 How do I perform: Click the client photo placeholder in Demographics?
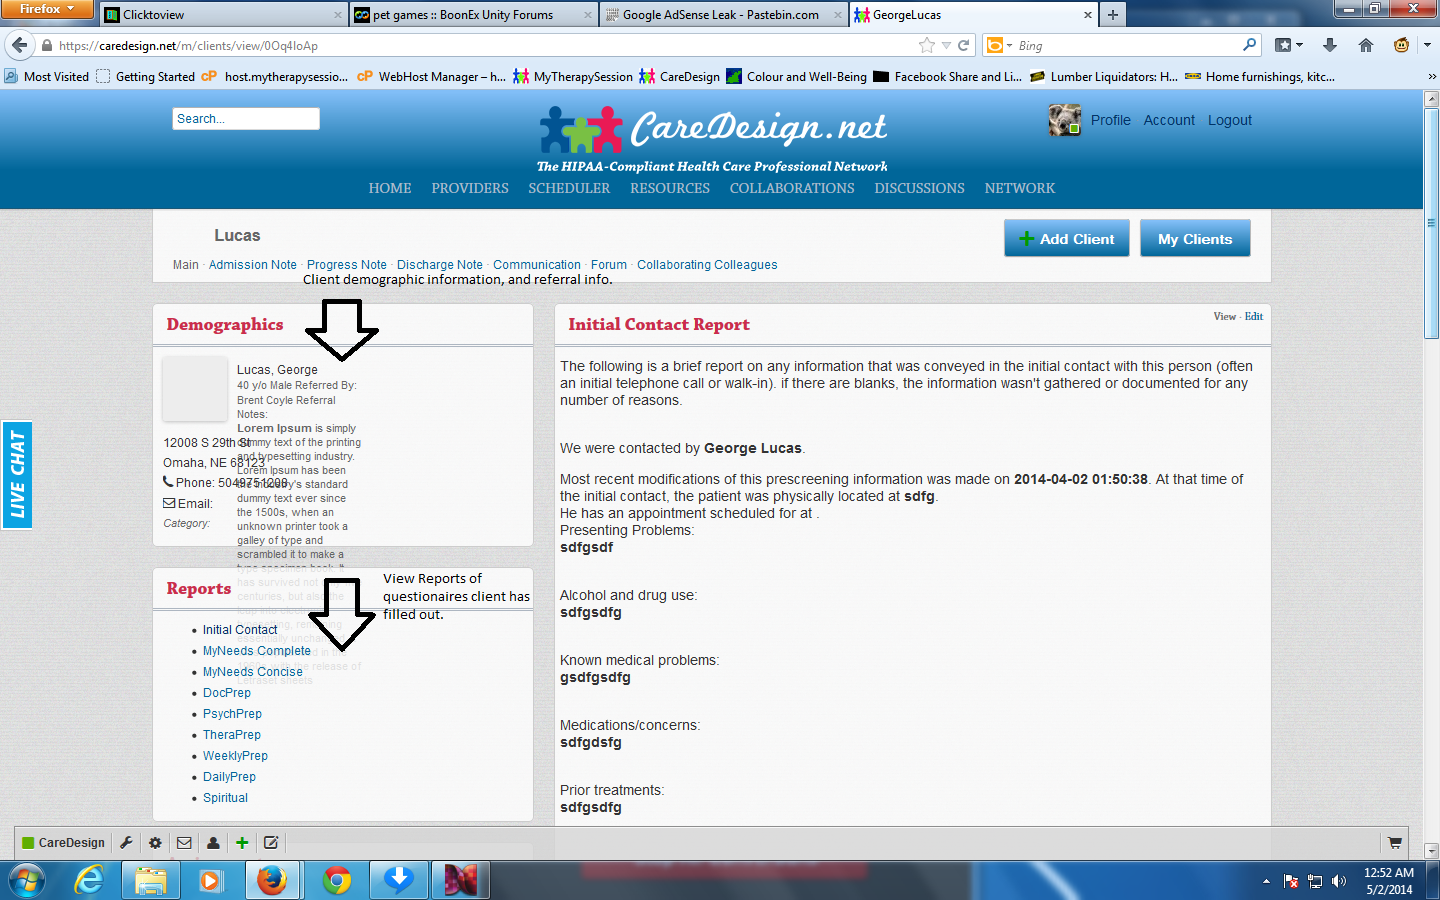pyautogui.click(x=195, y=389)
